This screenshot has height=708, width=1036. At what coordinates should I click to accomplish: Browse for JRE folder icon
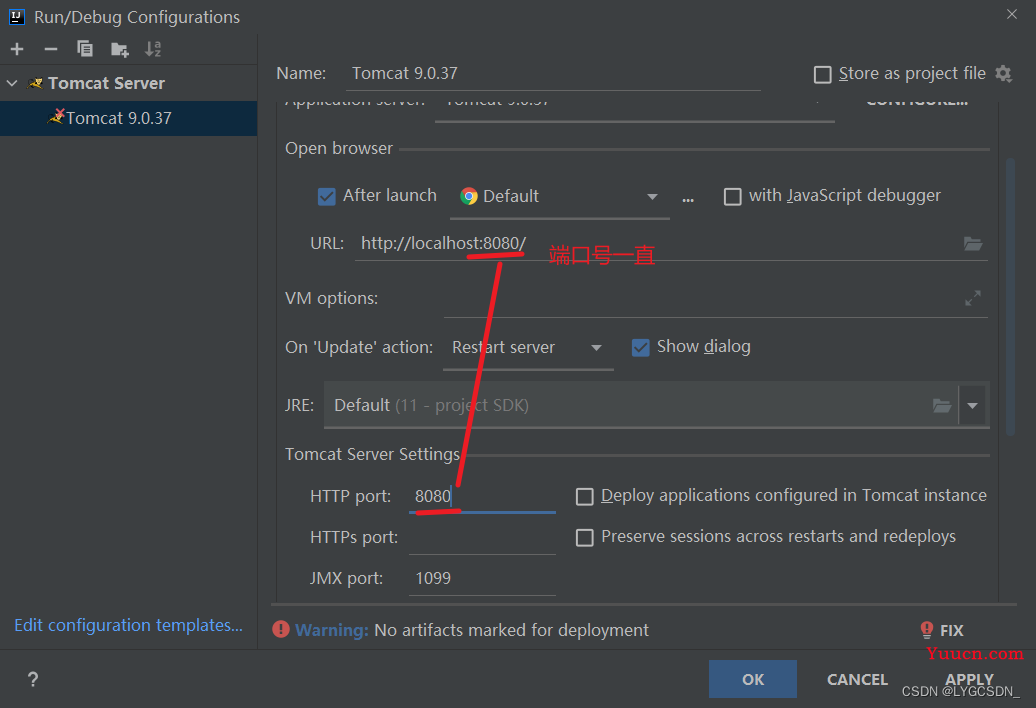click(942, 405)
